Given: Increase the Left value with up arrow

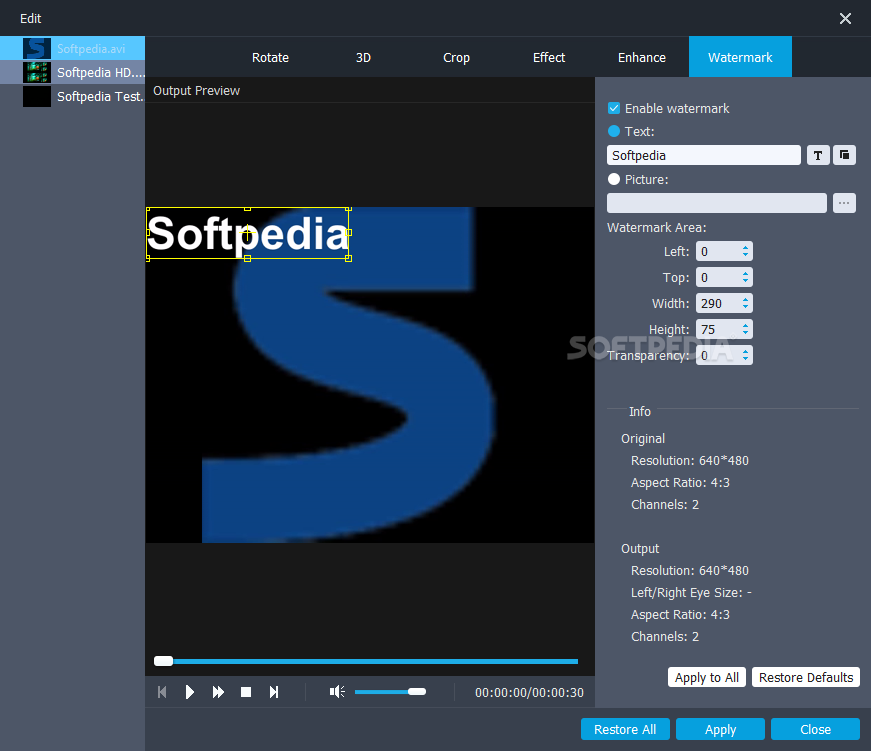Looking at the screenshot, I should coord(745,248).
